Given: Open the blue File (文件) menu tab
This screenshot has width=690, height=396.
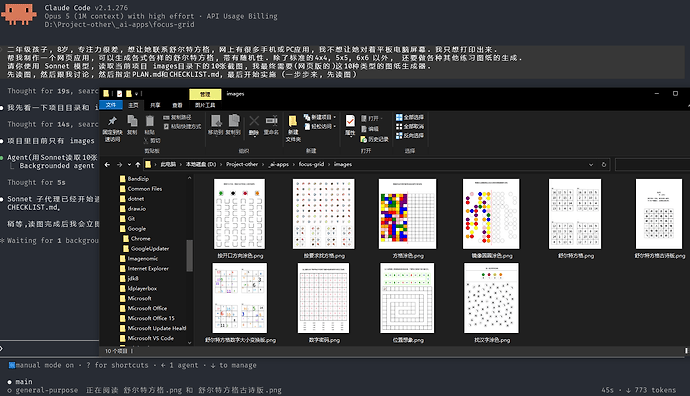Looking at the screenshot, I should [111, 105].
